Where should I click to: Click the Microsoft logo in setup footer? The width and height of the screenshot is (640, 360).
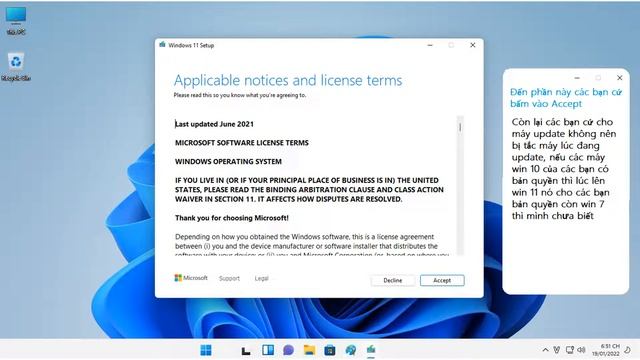[191, 278]
